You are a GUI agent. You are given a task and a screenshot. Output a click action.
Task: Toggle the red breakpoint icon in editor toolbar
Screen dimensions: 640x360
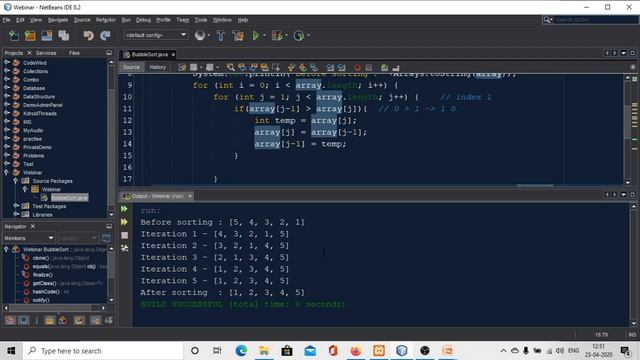pos(358,67)
